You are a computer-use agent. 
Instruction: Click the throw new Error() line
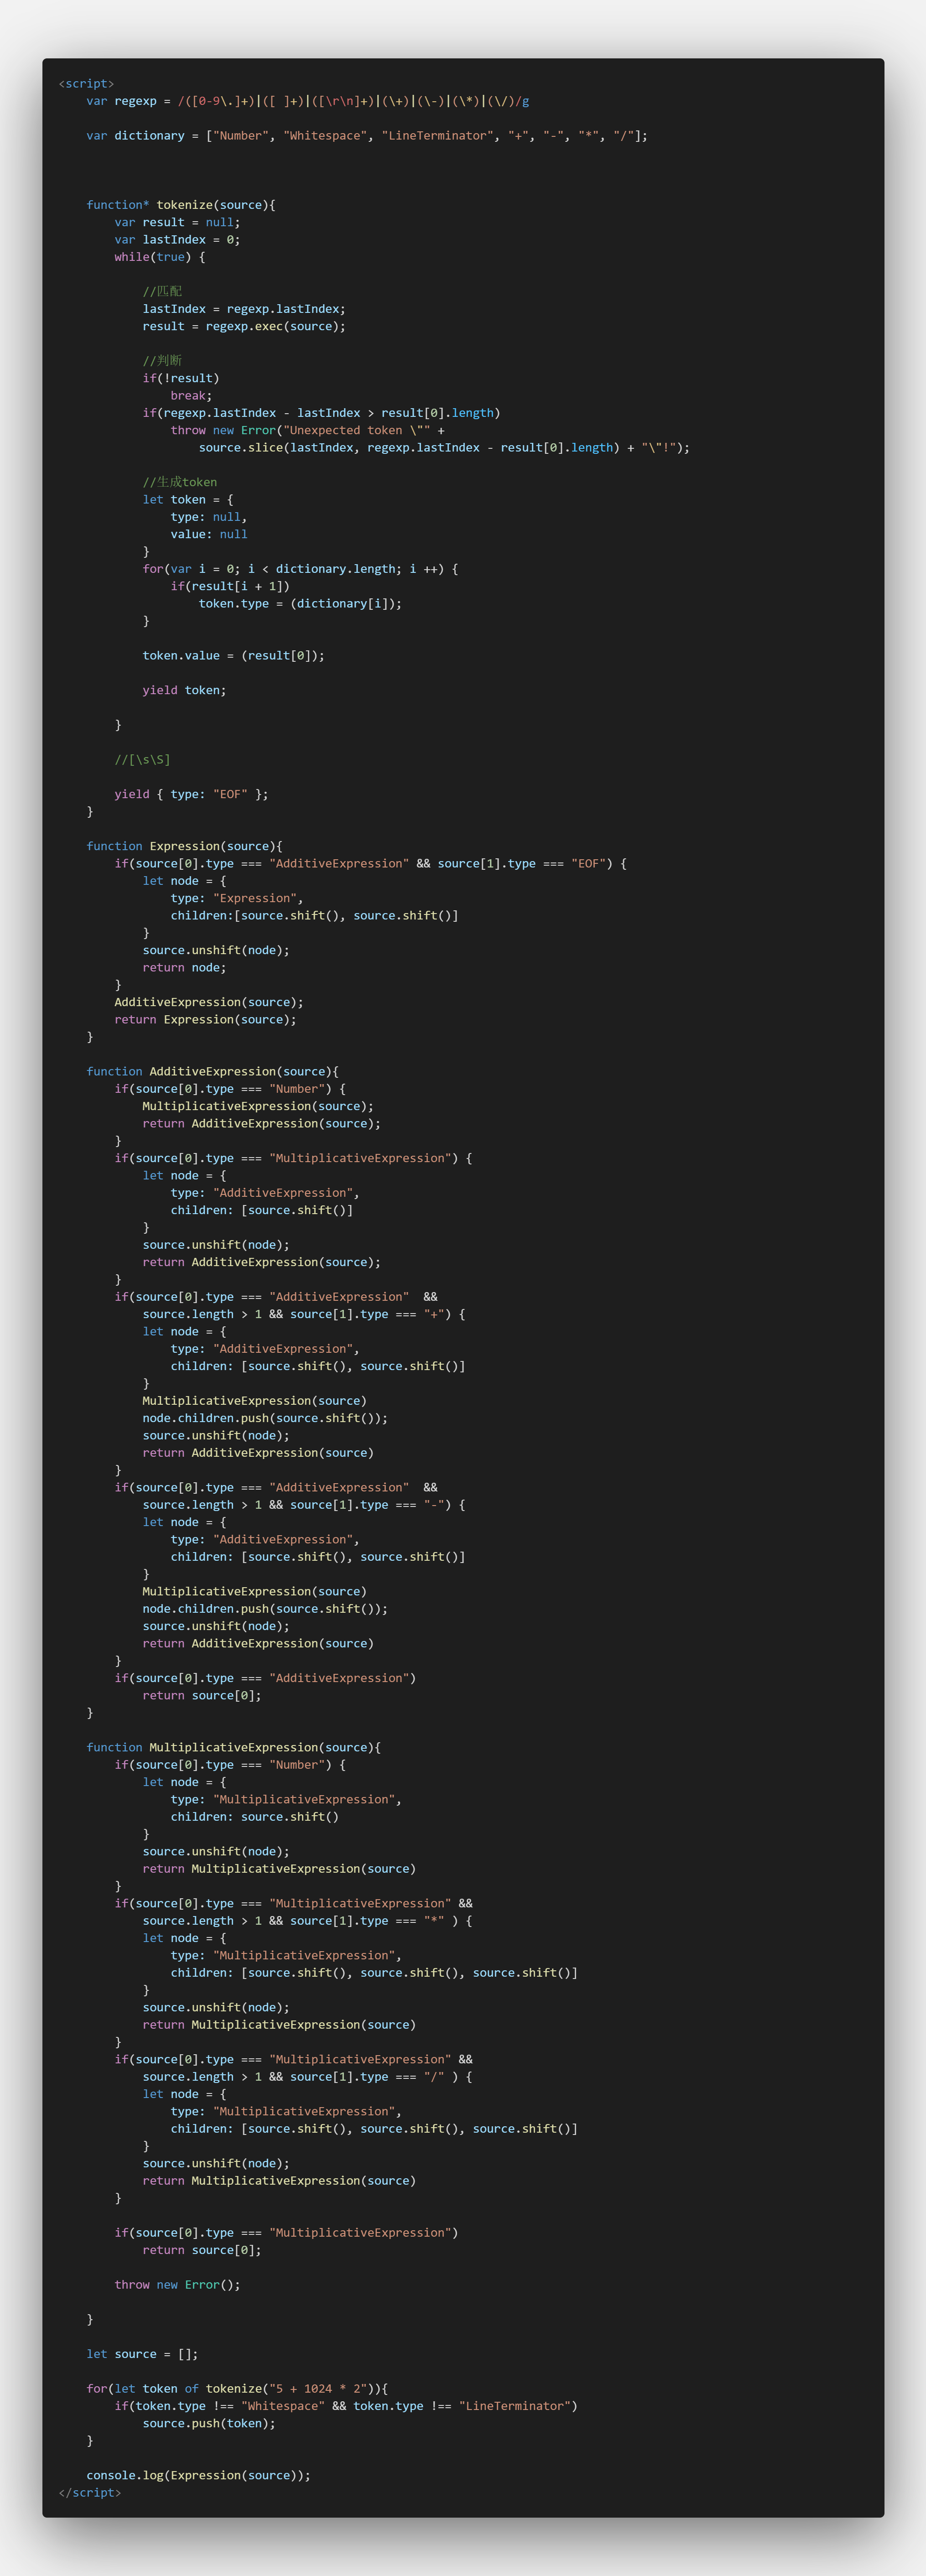pos(177,2285)
